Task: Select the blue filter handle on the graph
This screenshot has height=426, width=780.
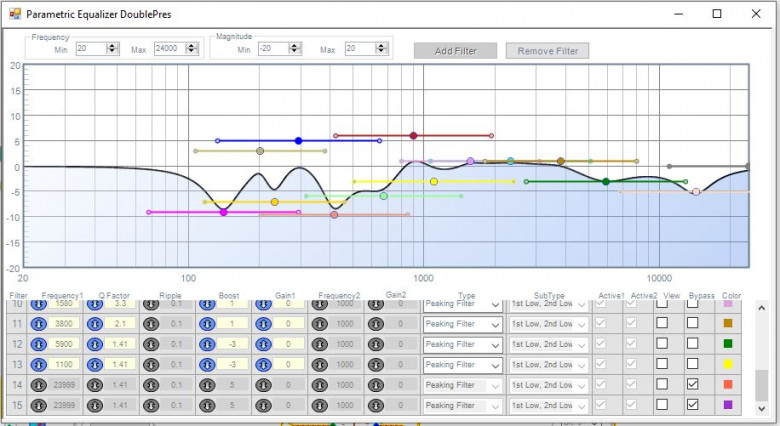Action: coord(298,141)
